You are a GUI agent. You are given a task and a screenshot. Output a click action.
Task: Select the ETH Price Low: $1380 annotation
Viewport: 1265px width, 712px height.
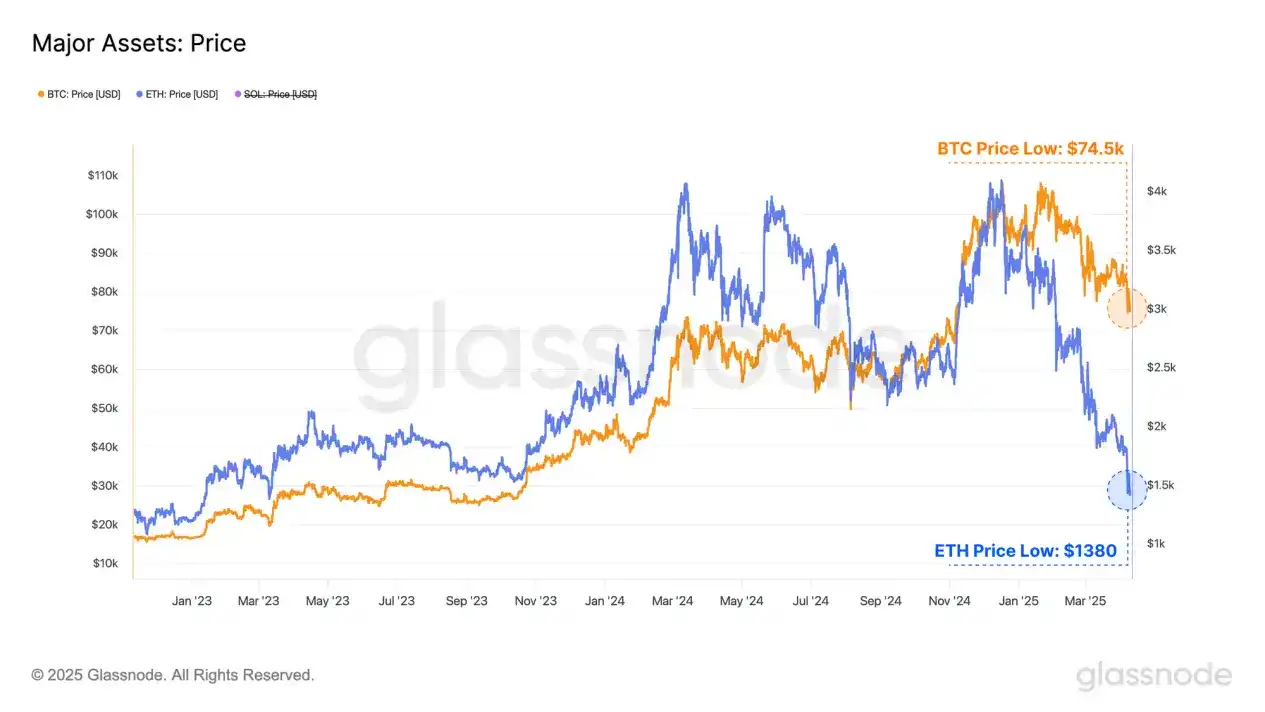(x=1025, y=550)
